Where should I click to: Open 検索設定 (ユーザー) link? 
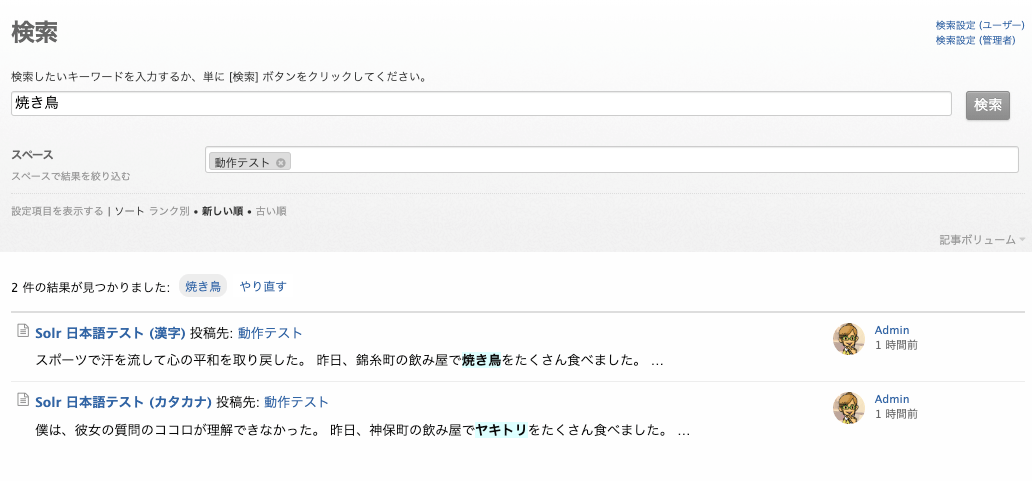(979, 25)
